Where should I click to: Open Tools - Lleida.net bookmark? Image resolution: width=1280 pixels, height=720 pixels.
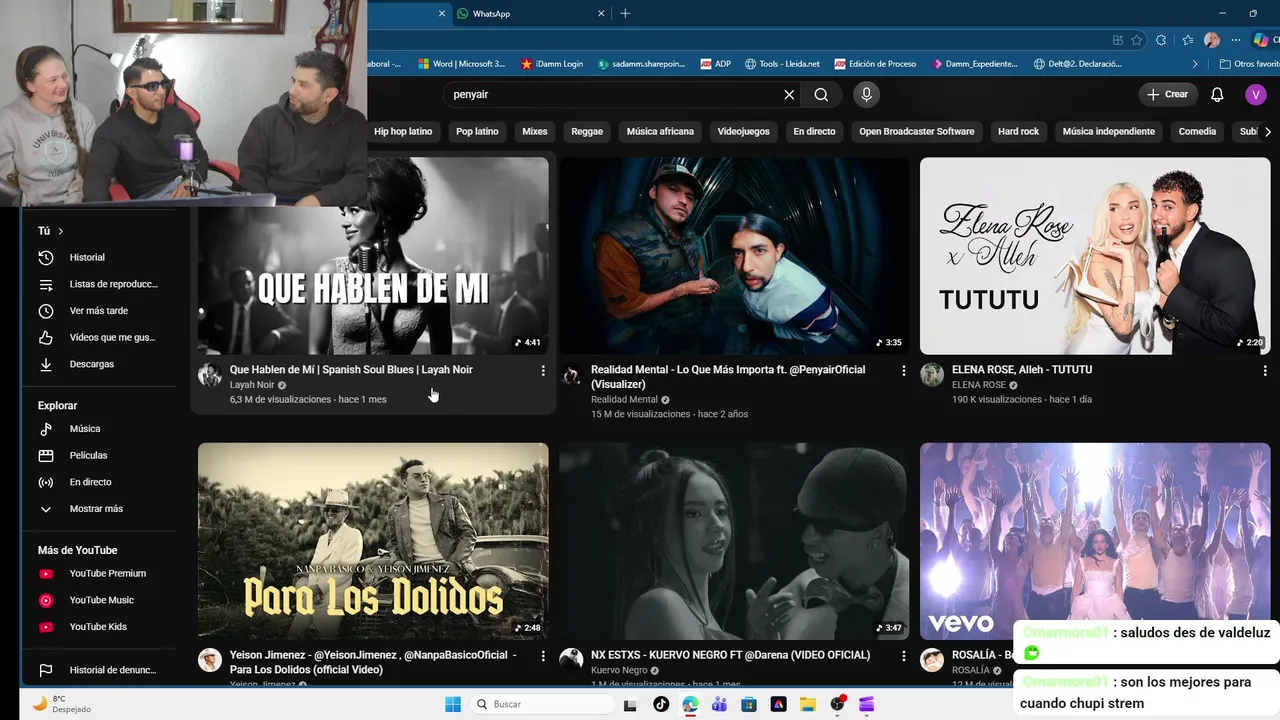(x=781, y=64)
